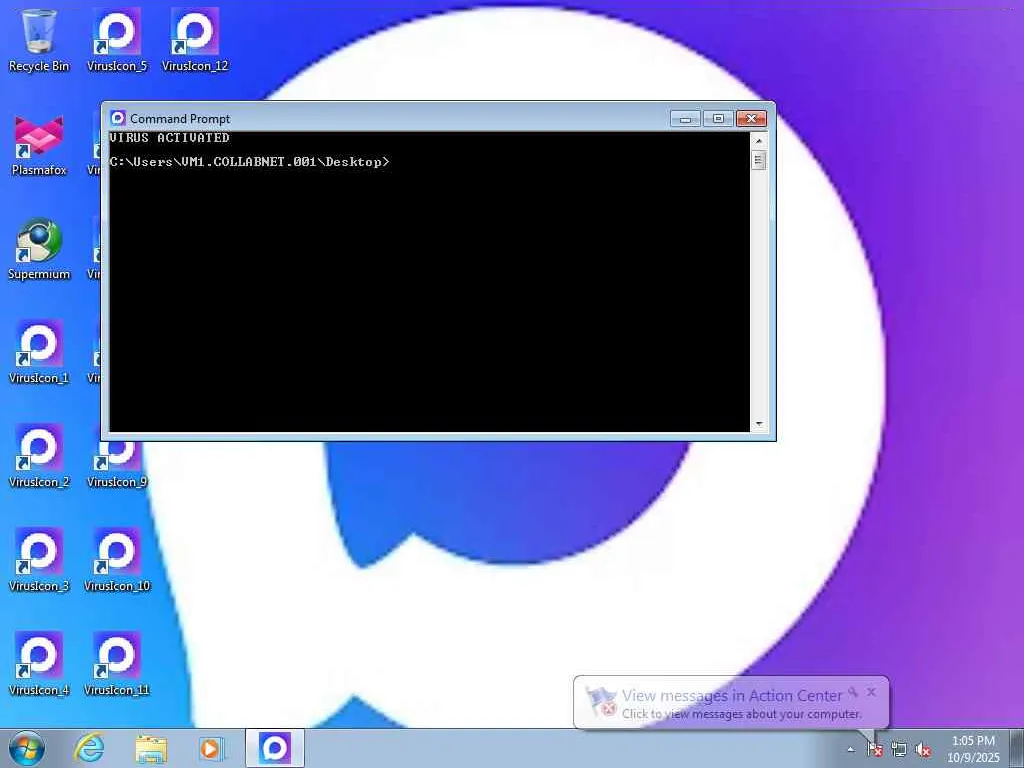Select the VirusIcon_11 desktop shortcut
Screen dimensions: 1024x768
point(117,665)
